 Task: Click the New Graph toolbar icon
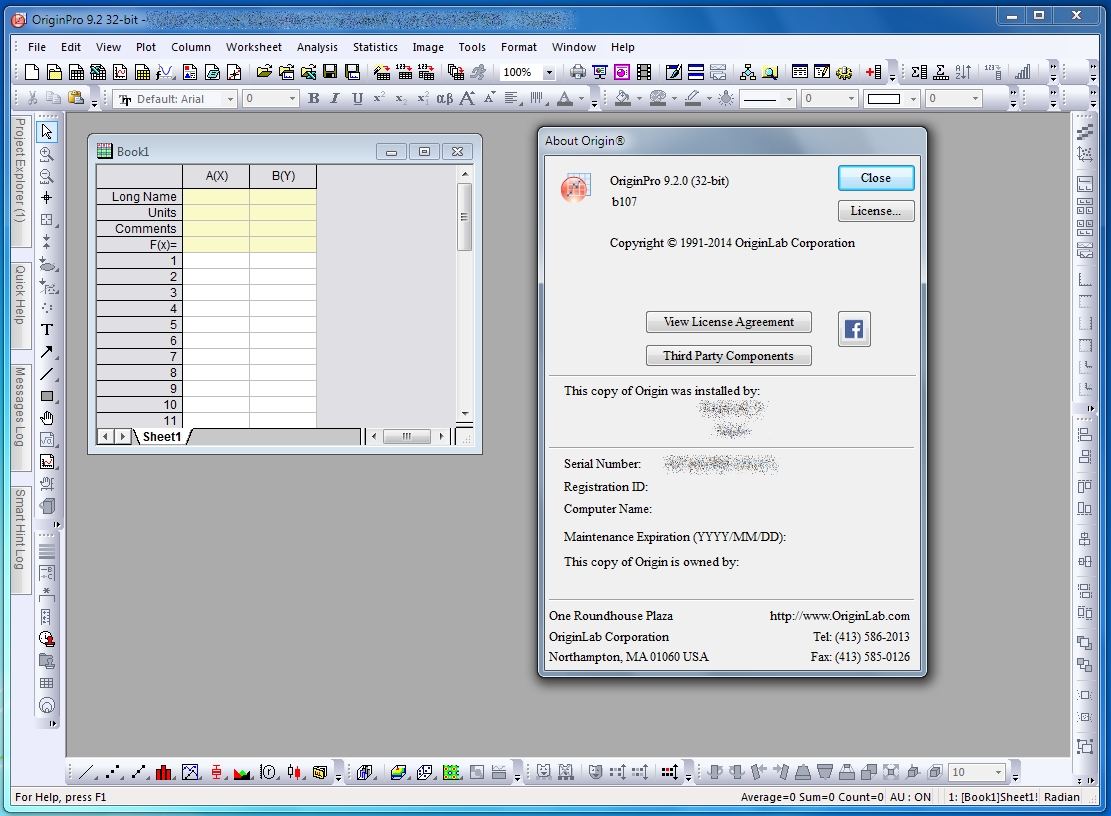pos(120,72)
